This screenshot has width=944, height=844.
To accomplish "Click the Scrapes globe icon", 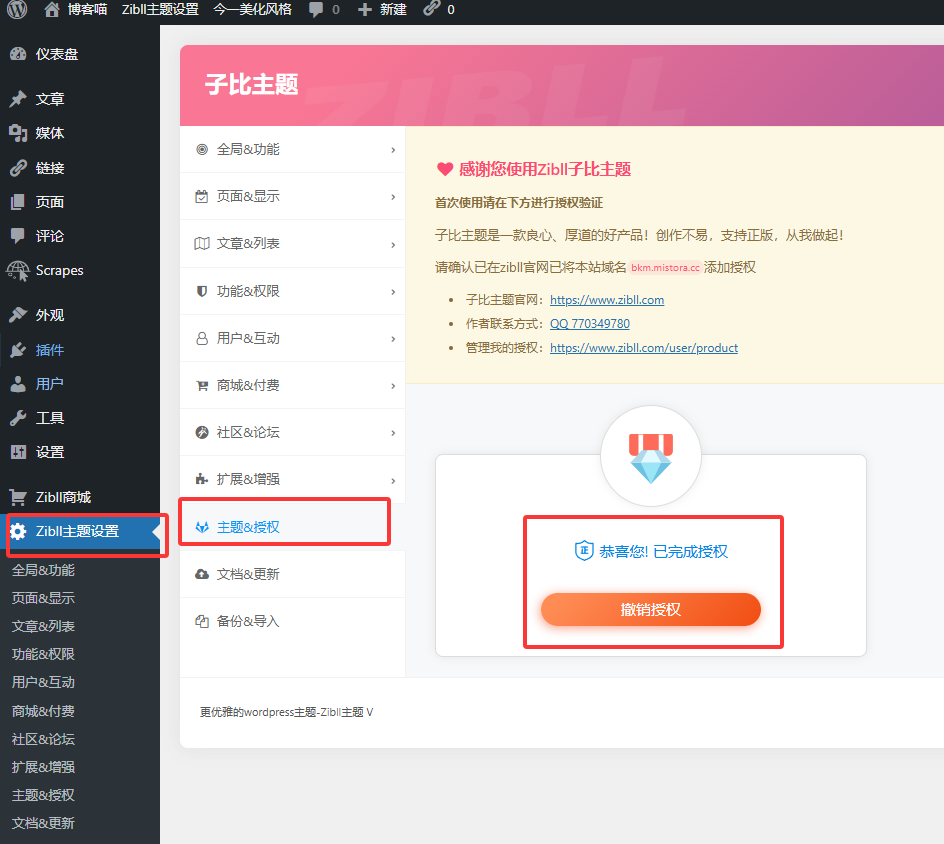I will [18, 271].
